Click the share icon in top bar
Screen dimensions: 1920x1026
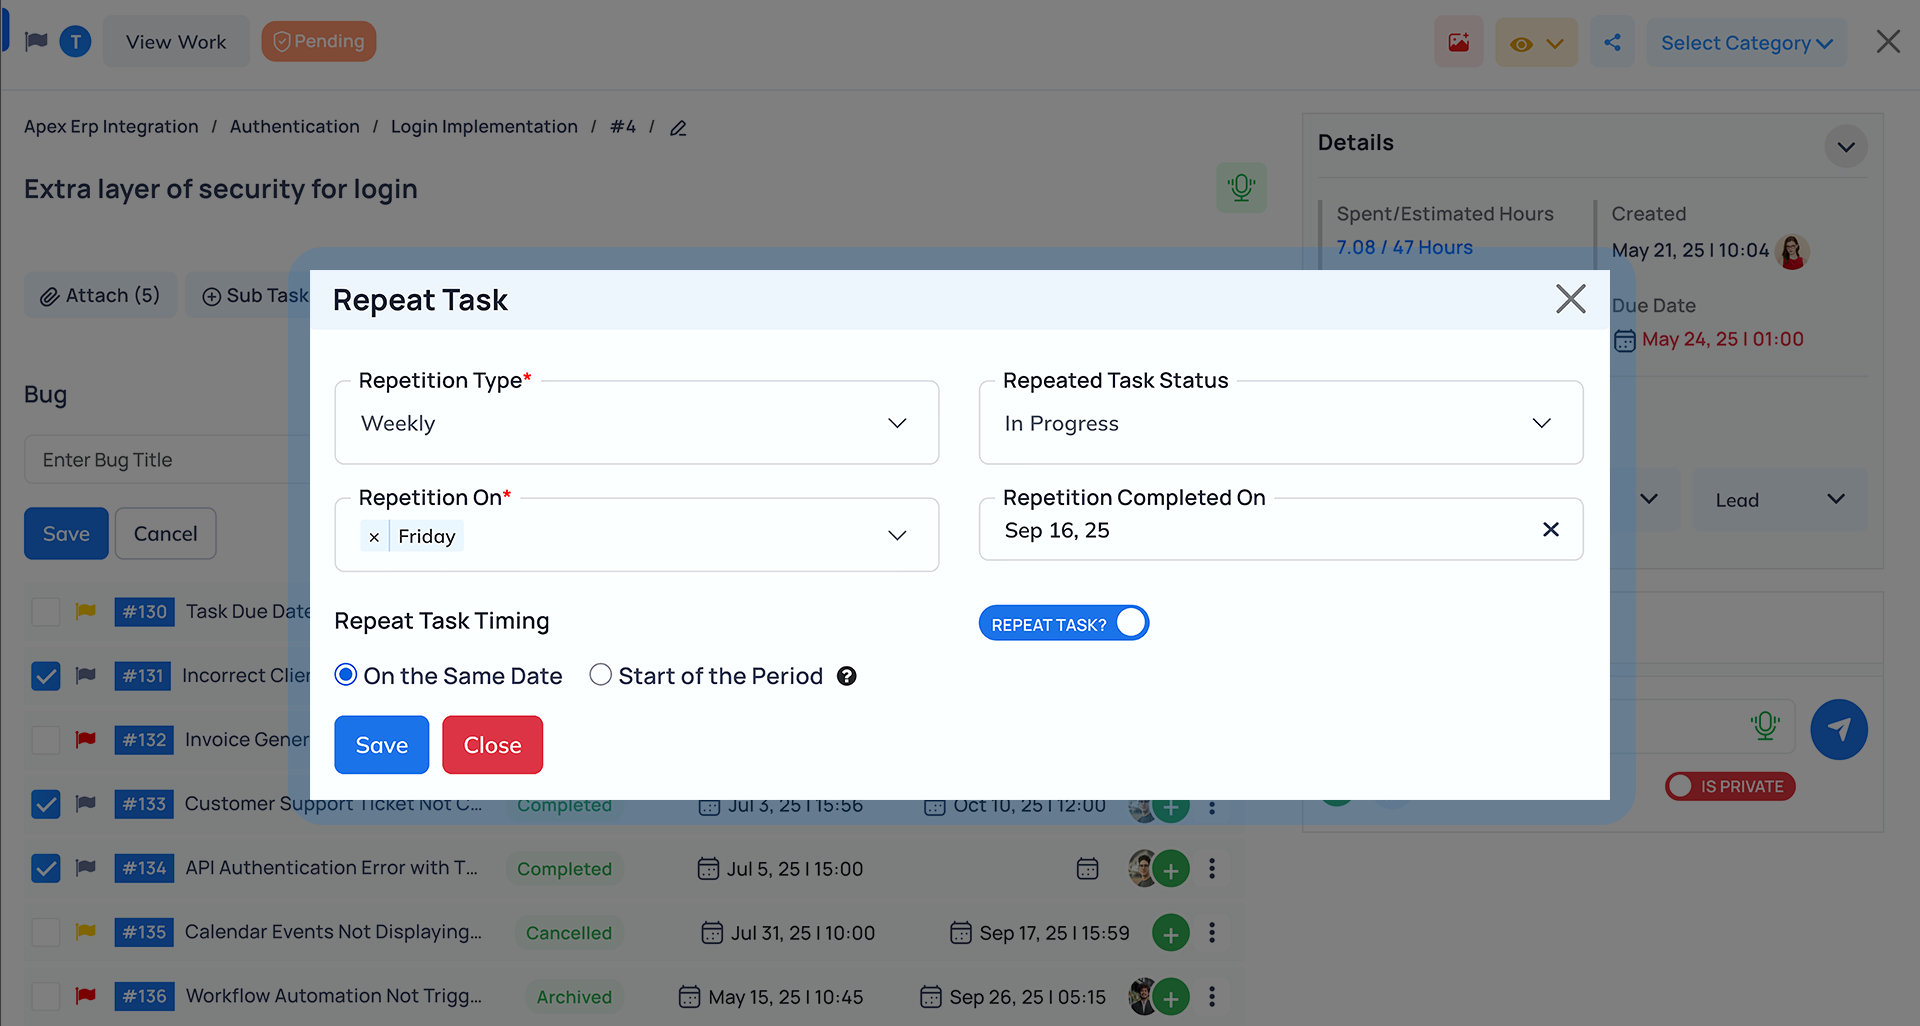coord(1612,43)
